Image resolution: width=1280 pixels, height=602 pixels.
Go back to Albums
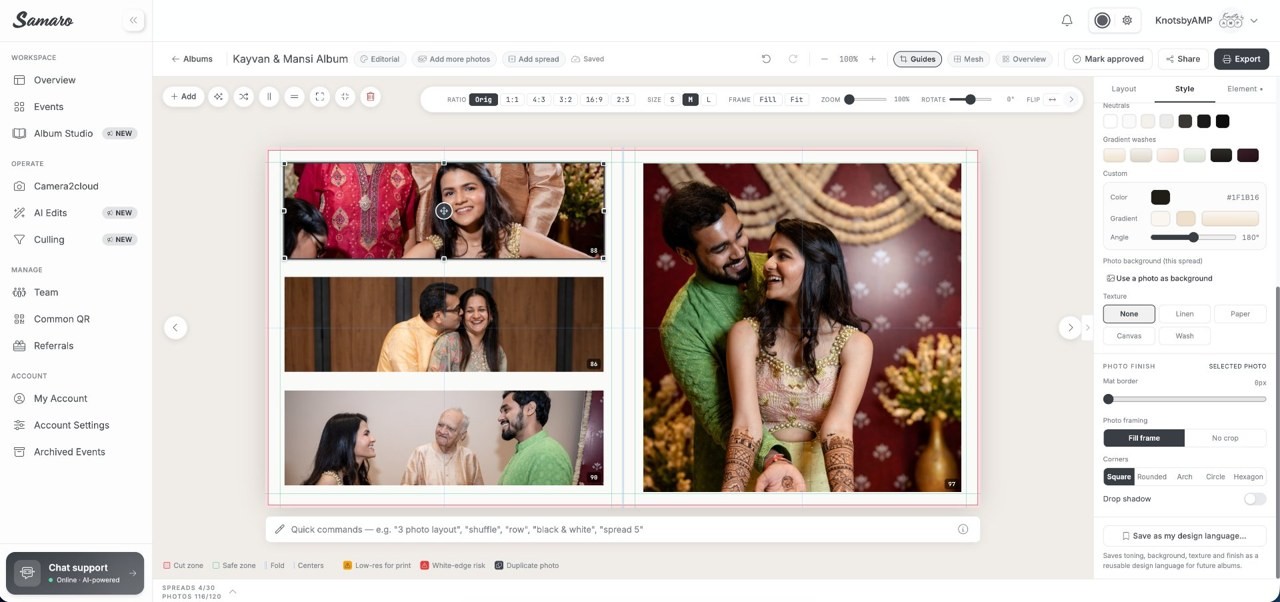pos(191,59)
